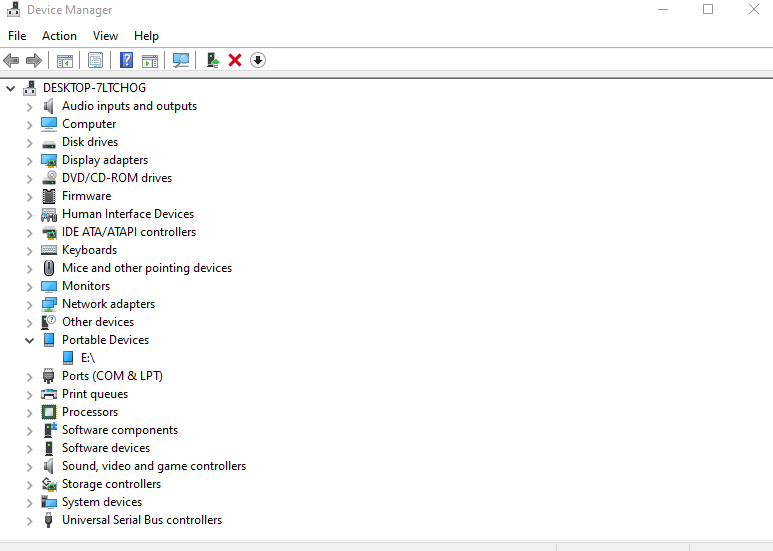The width and height of the screenshot is (773, 551).
Task: Expand the Monitors category
Action: [x=30, y=287]
